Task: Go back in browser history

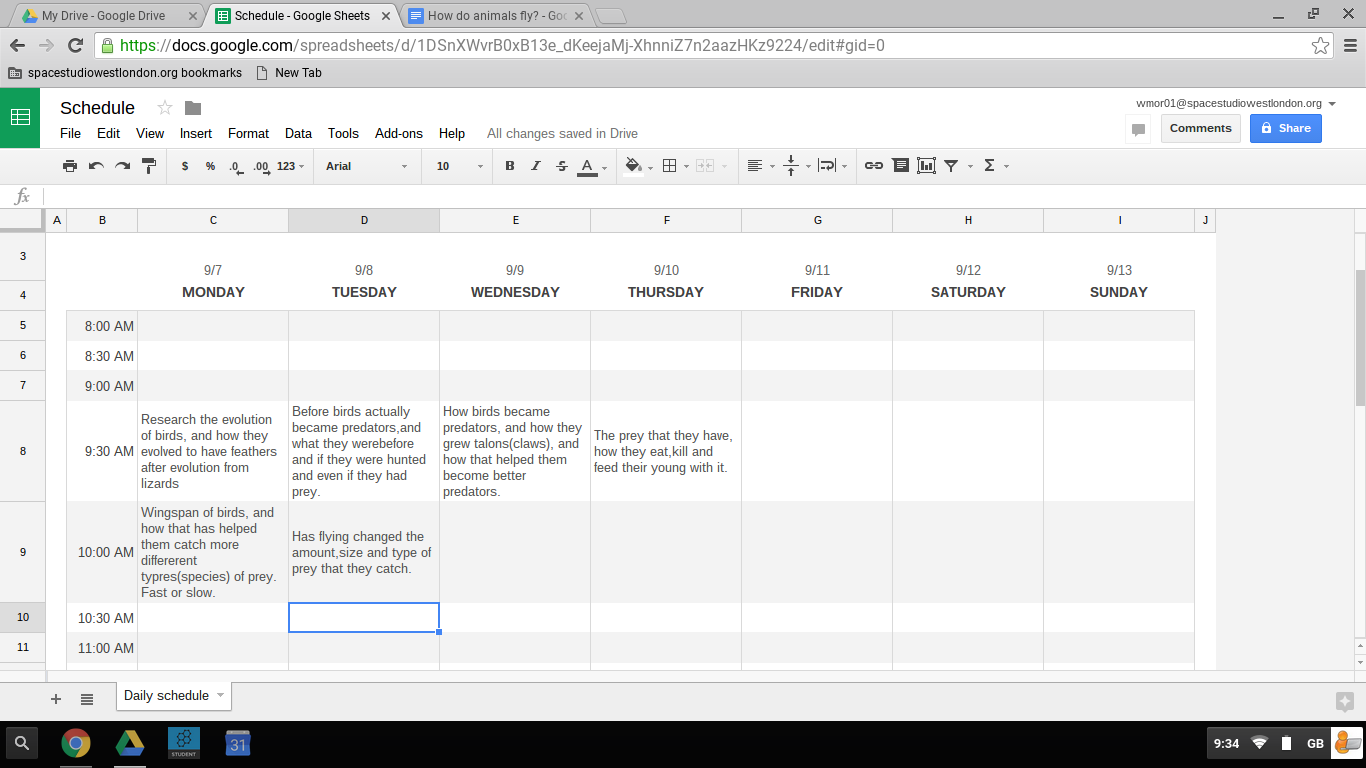Action: coord(17,45)
